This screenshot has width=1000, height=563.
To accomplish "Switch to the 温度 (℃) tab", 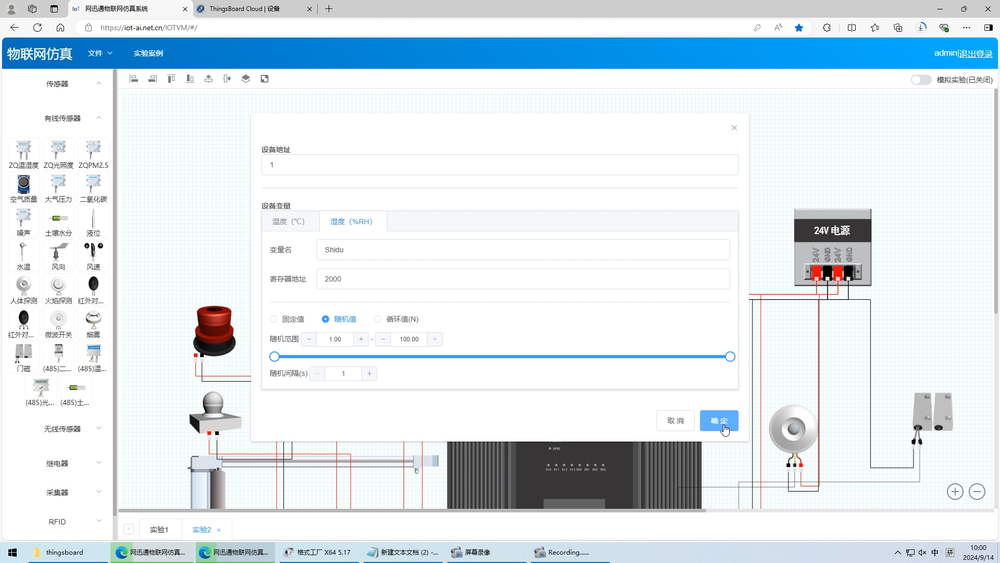I will (289, 221).
